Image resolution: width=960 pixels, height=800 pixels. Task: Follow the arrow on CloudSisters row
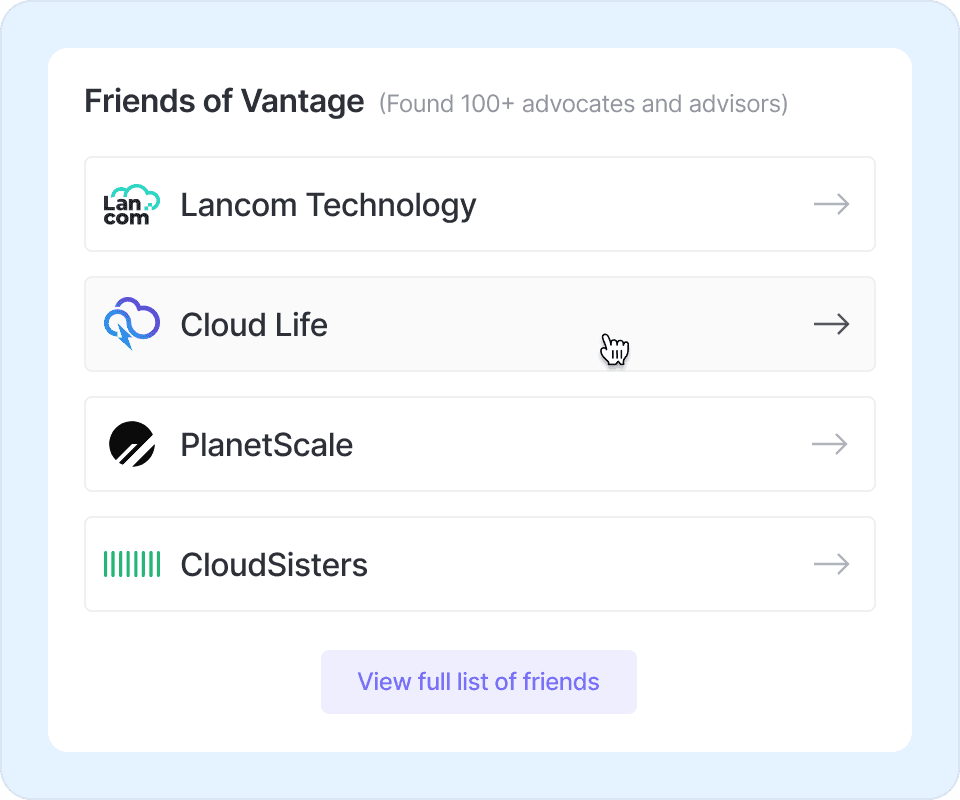point(830,564)
